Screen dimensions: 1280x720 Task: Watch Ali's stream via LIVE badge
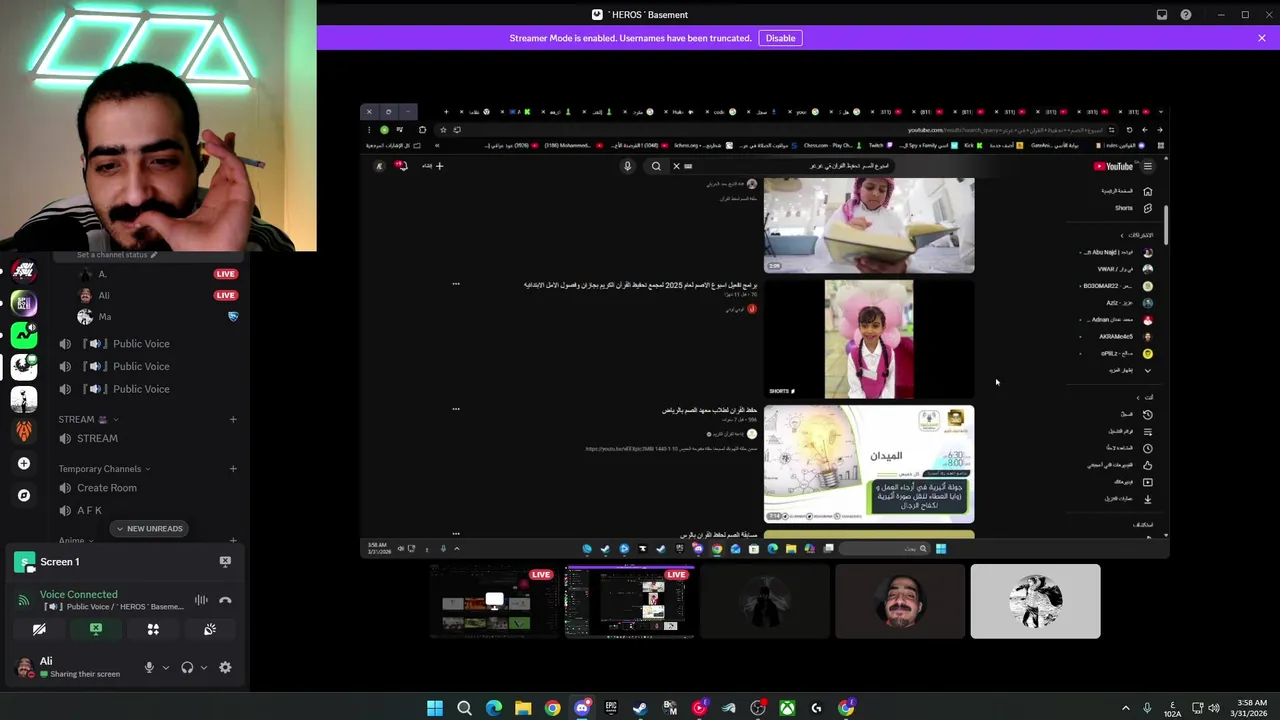coord(226,295)
